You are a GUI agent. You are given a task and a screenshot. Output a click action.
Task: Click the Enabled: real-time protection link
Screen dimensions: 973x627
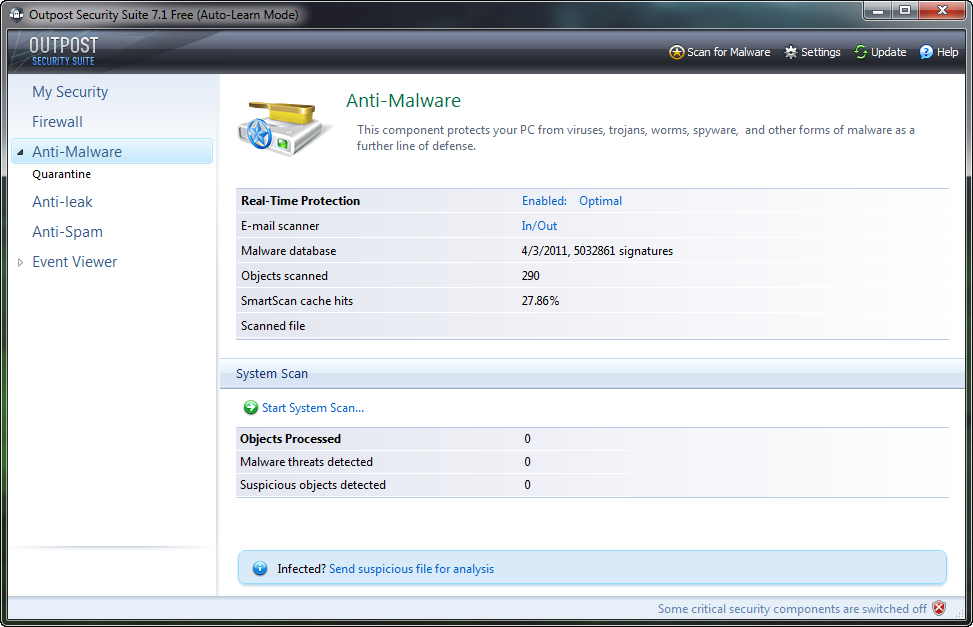[x=544, y=201]
